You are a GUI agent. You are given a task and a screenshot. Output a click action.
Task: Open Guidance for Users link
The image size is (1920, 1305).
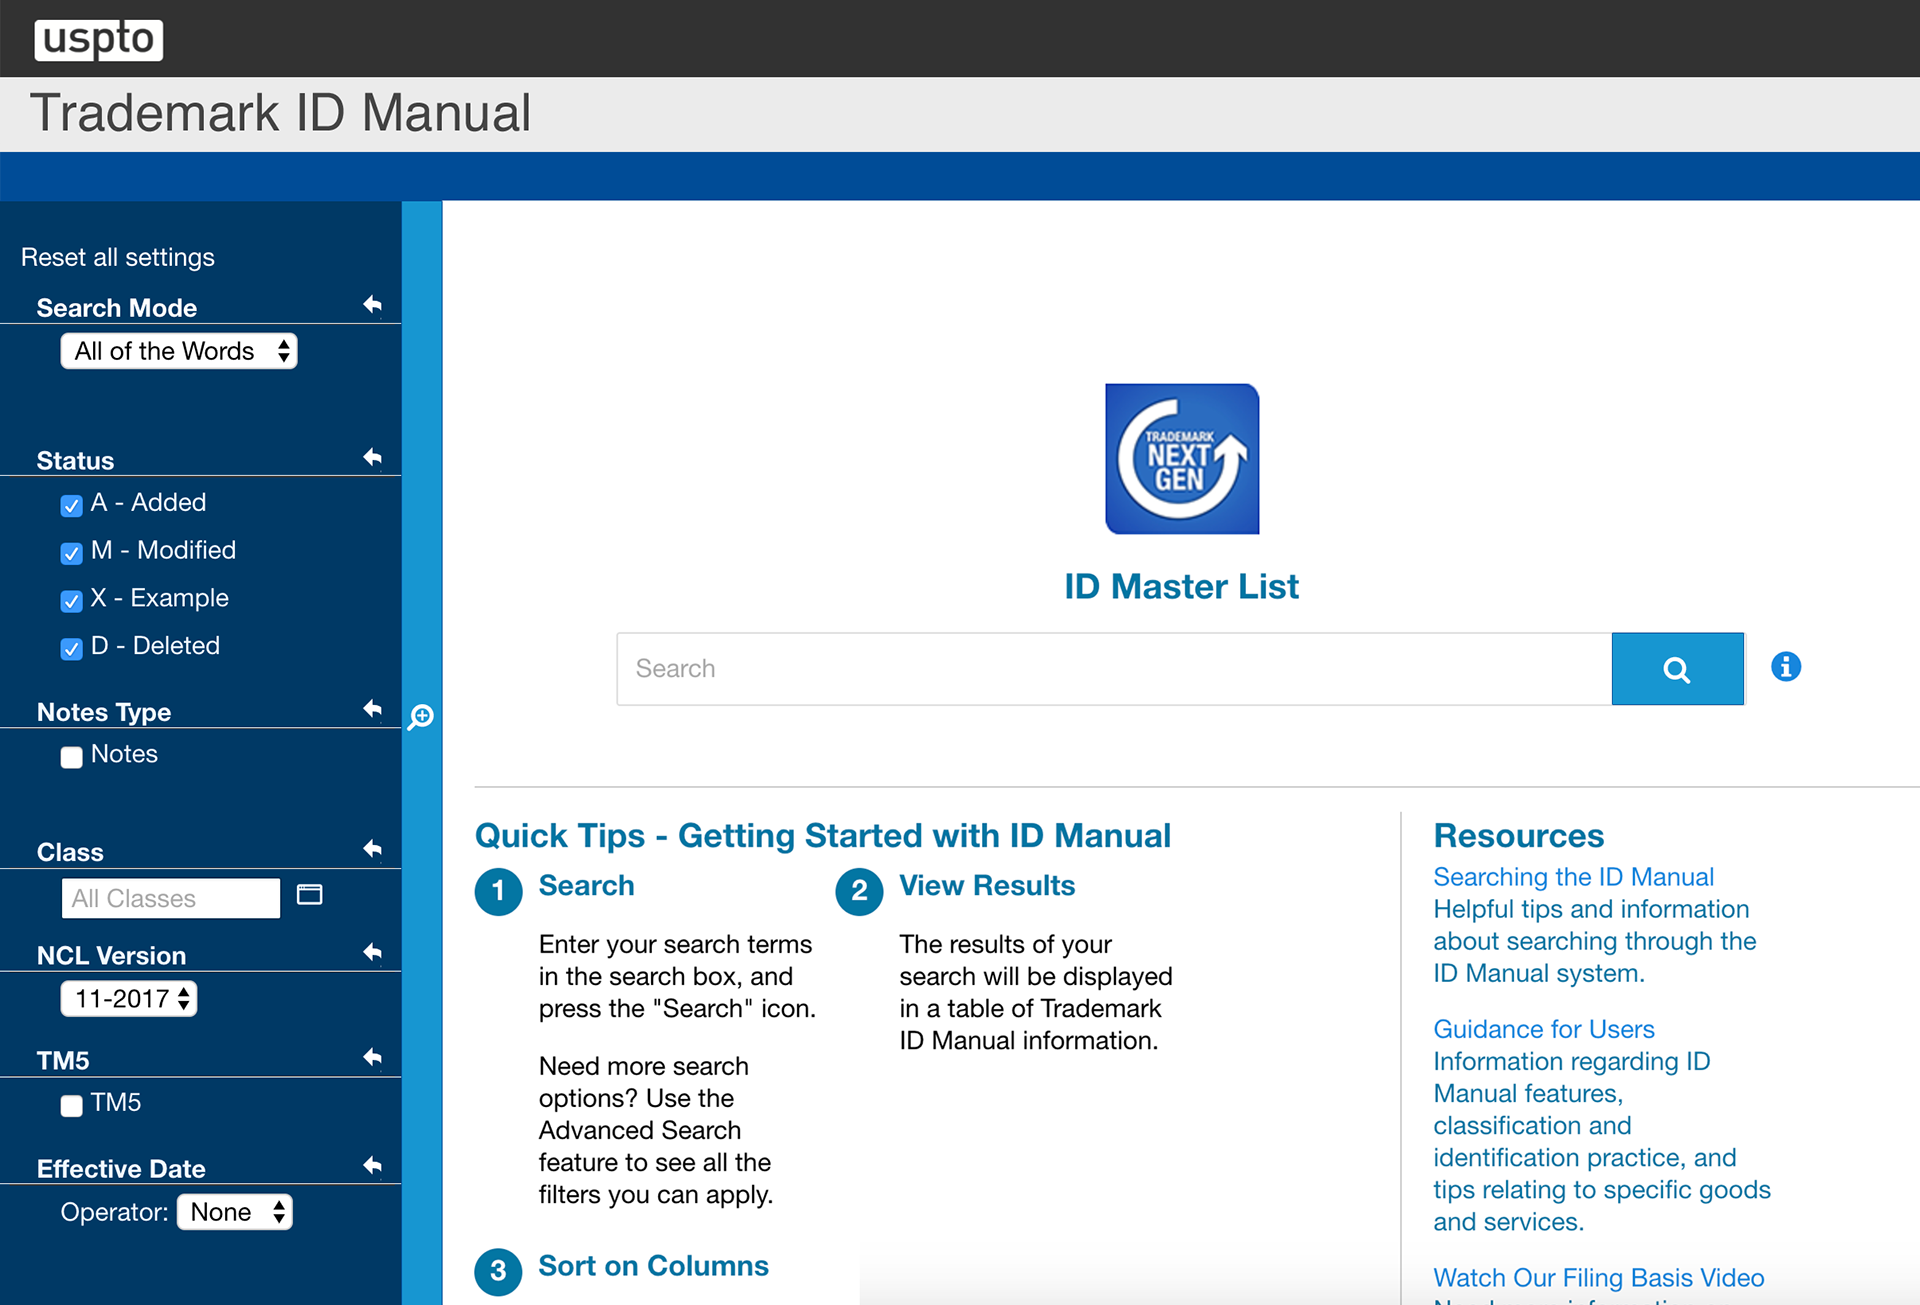click(x=1544, y=1029)
